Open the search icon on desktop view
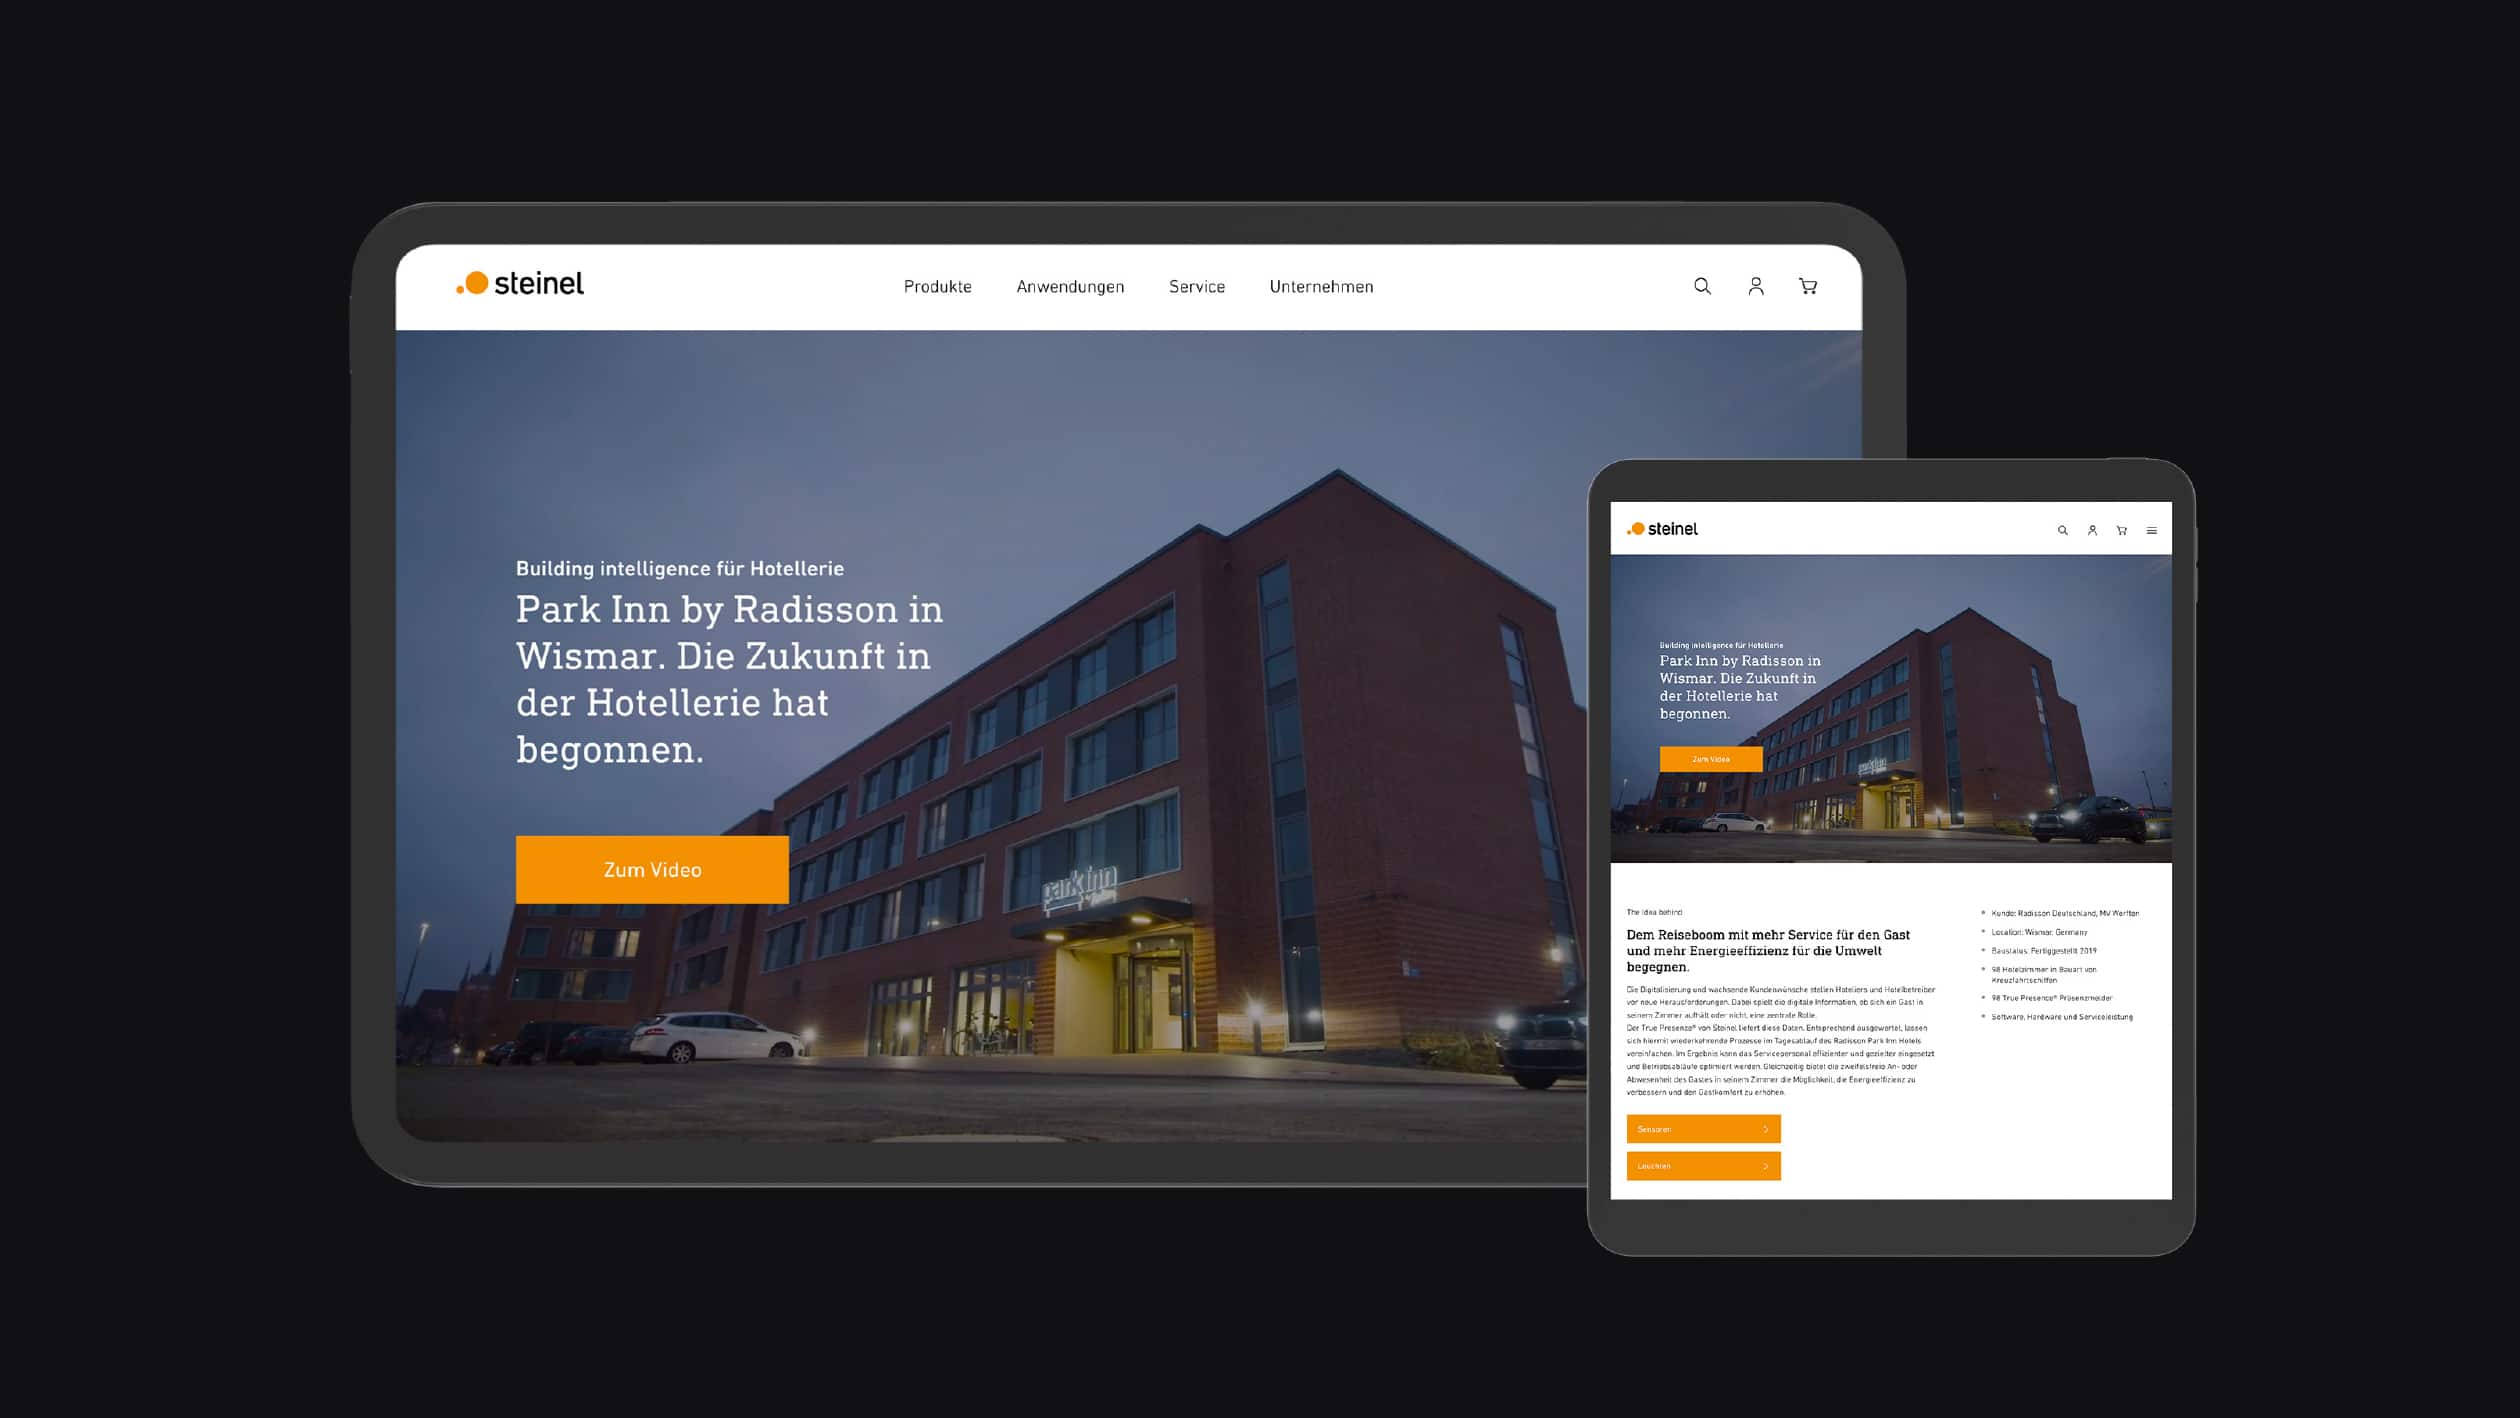The height and width of the screenshot is (1418, 2520). click(x=1703, y=286)
